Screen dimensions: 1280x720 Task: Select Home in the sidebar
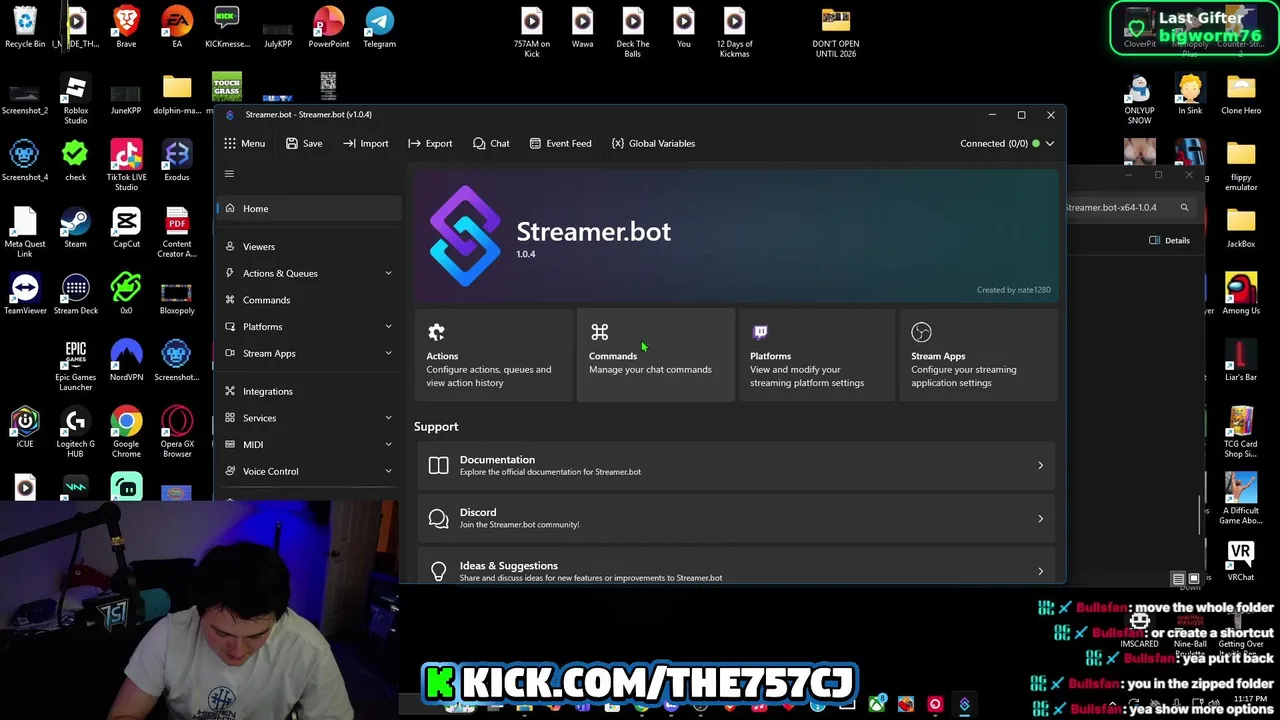pyautogui.click(x=309, y=208)
